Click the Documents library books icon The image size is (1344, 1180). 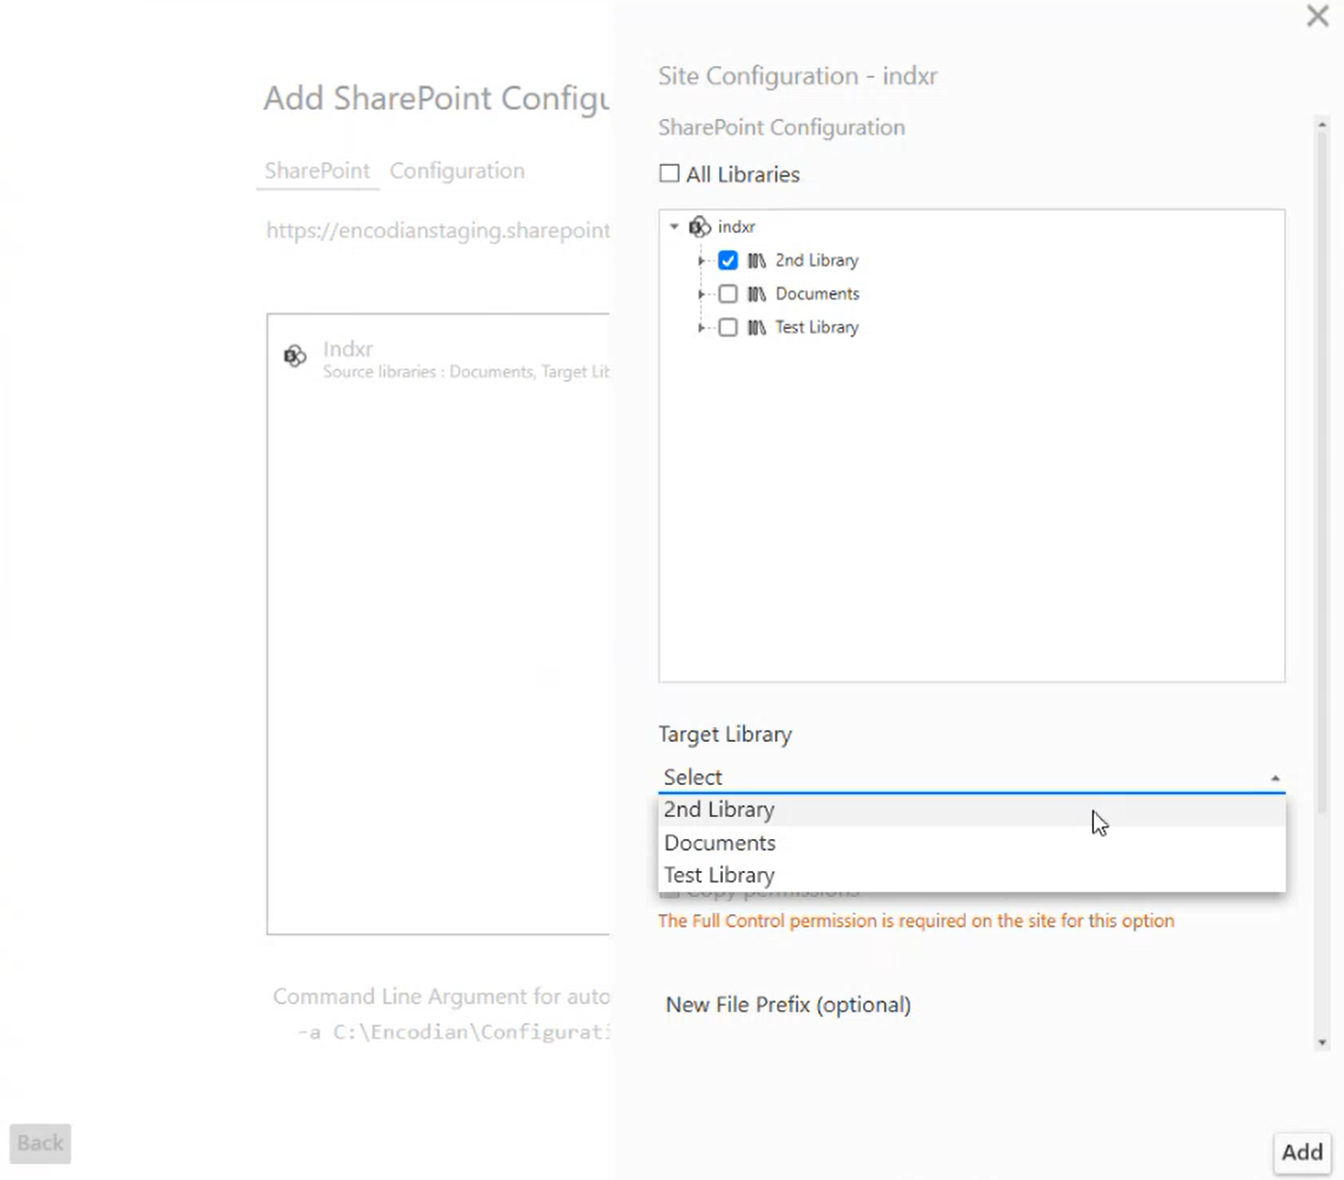pyautogui.click(x=757, y=294)
